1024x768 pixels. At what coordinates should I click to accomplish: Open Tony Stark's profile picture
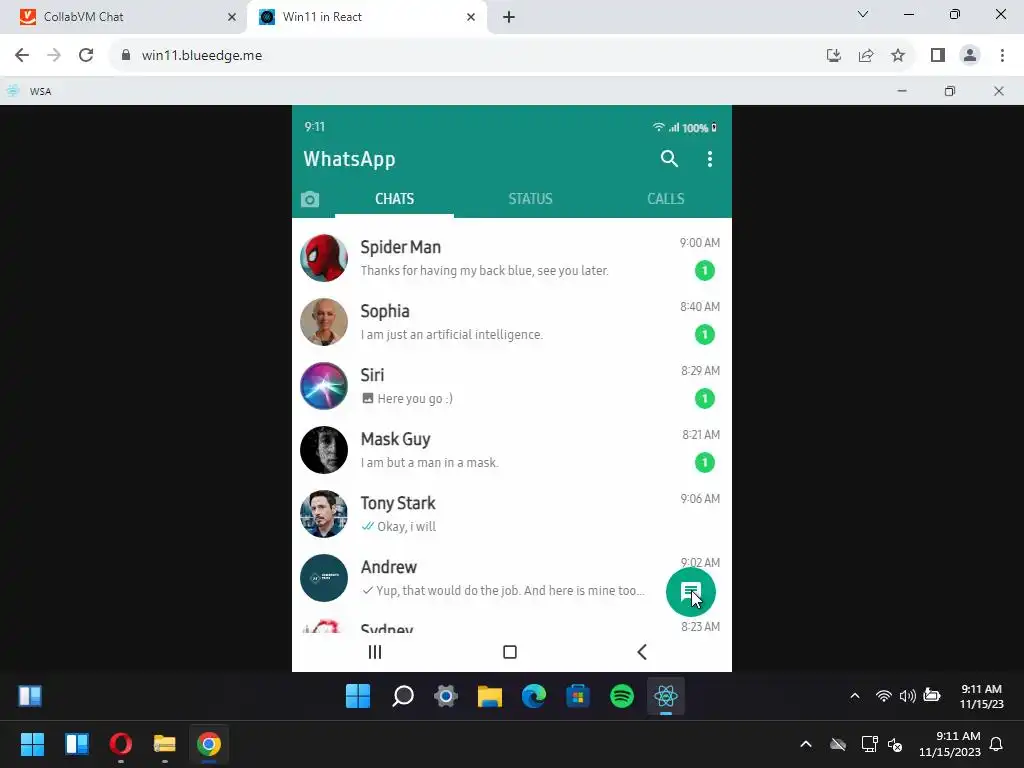pos(324,514)
